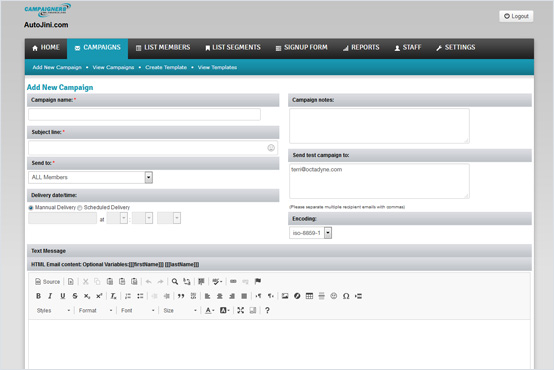Open the Background Color picker

click(225, 310)
